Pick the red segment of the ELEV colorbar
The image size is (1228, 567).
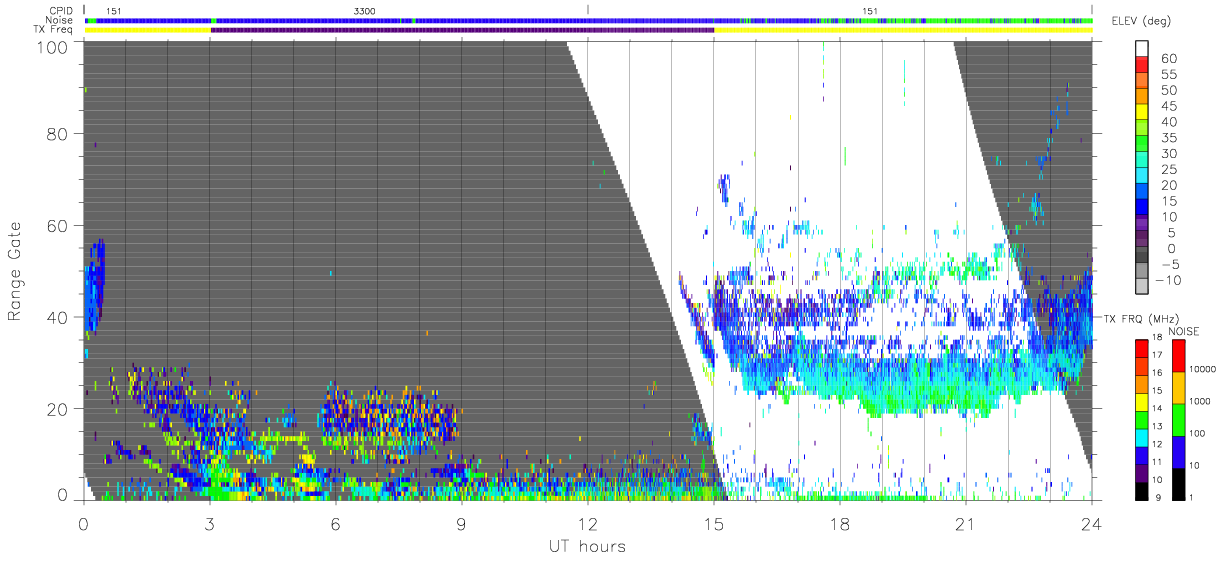pos(1143,66)
